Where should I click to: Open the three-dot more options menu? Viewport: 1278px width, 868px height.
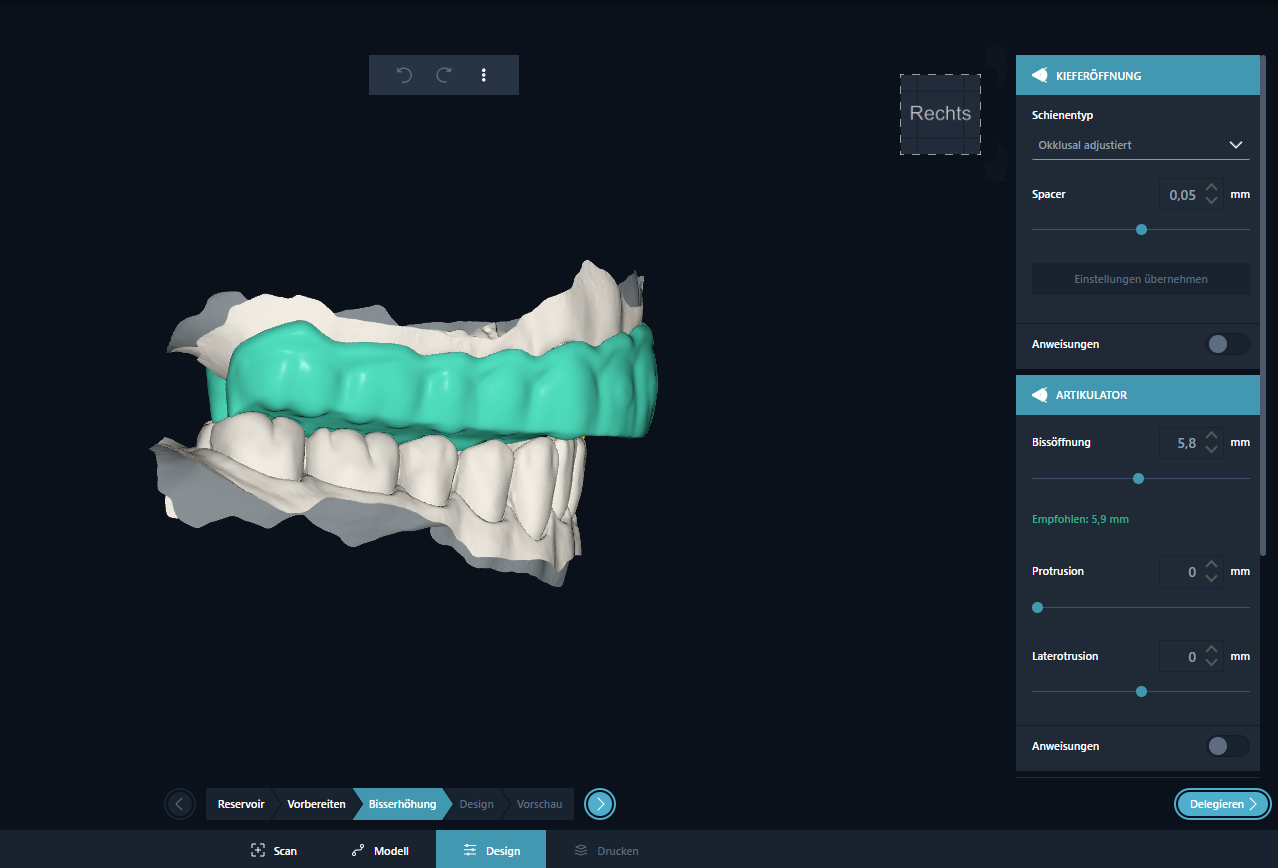[484, 75]
